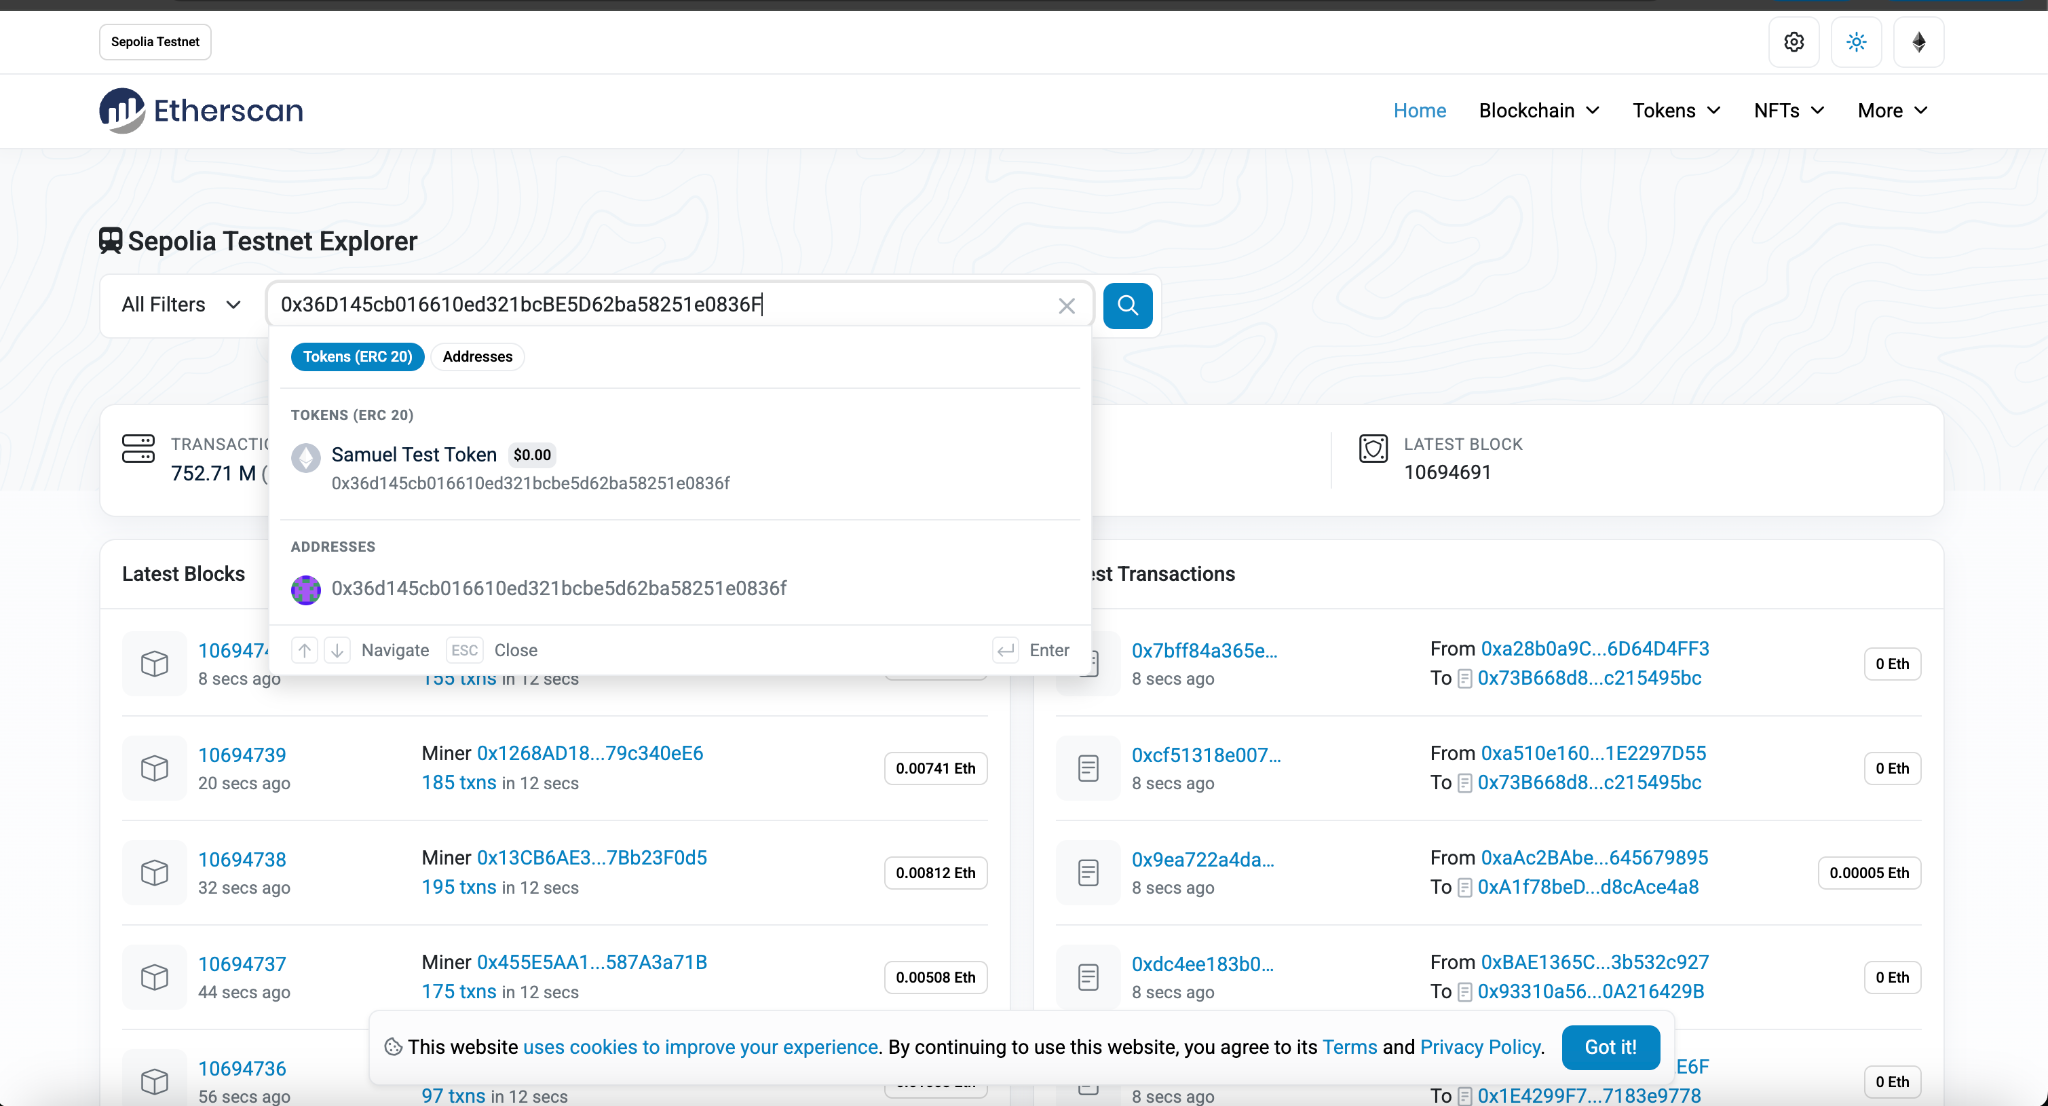This screenshot has width=2048, height=1106.
Task: Expand the Tokens menu
Action: tap(1677, 110)
